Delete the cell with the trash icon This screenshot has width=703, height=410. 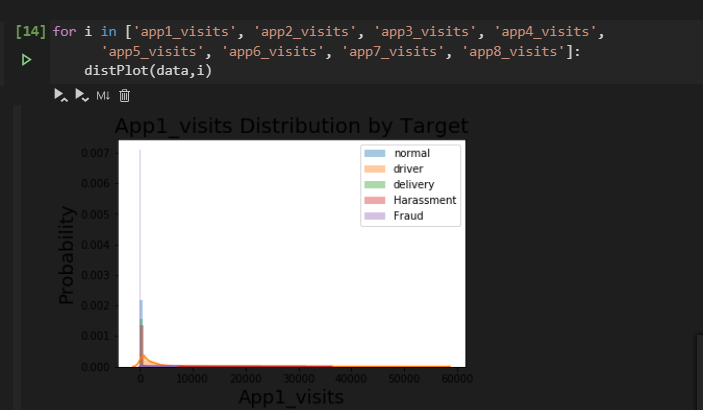pyautogui.click(x=125, y=96)
